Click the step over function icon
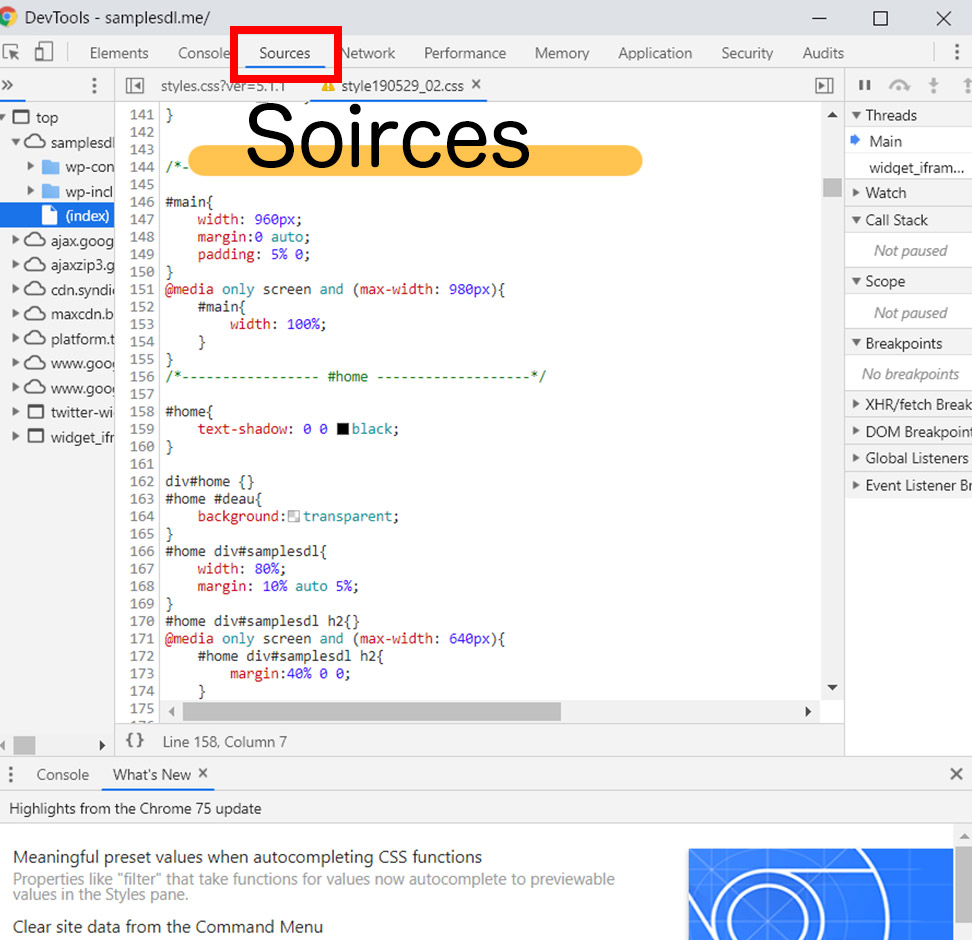Viewport: 972px width, 940px height. [x=900, y=86]
